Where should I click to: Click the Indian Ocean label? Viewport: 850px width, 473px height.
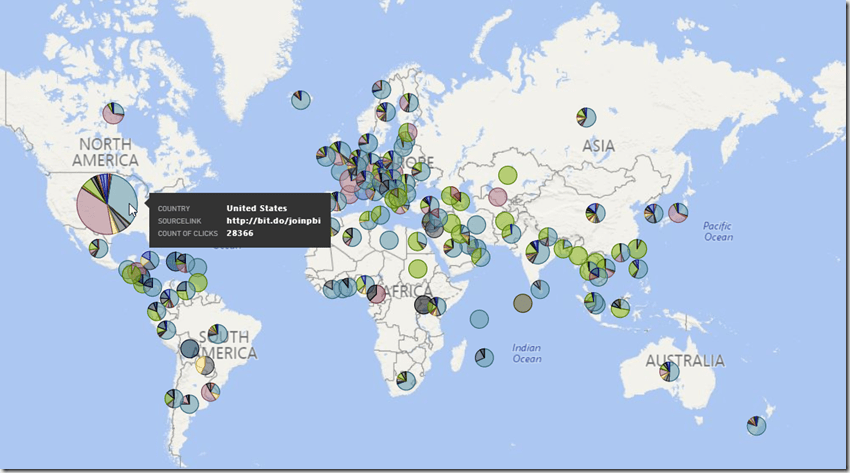pyautogui.click(x=526, y=353)
